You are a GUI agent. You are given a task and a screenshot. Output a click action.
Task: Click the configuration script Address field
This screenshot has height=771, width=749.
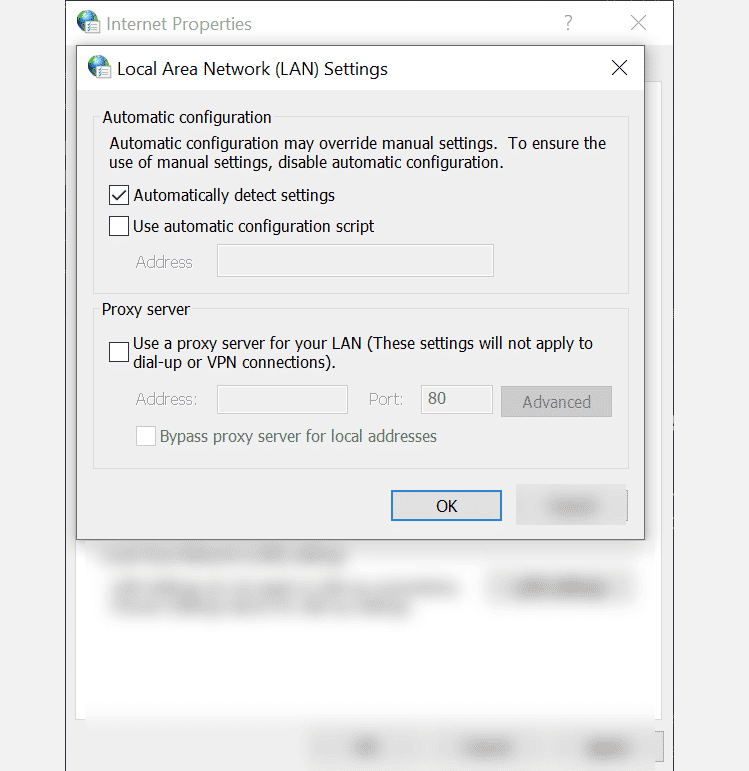pyautogui.click(x=356, y=261)
